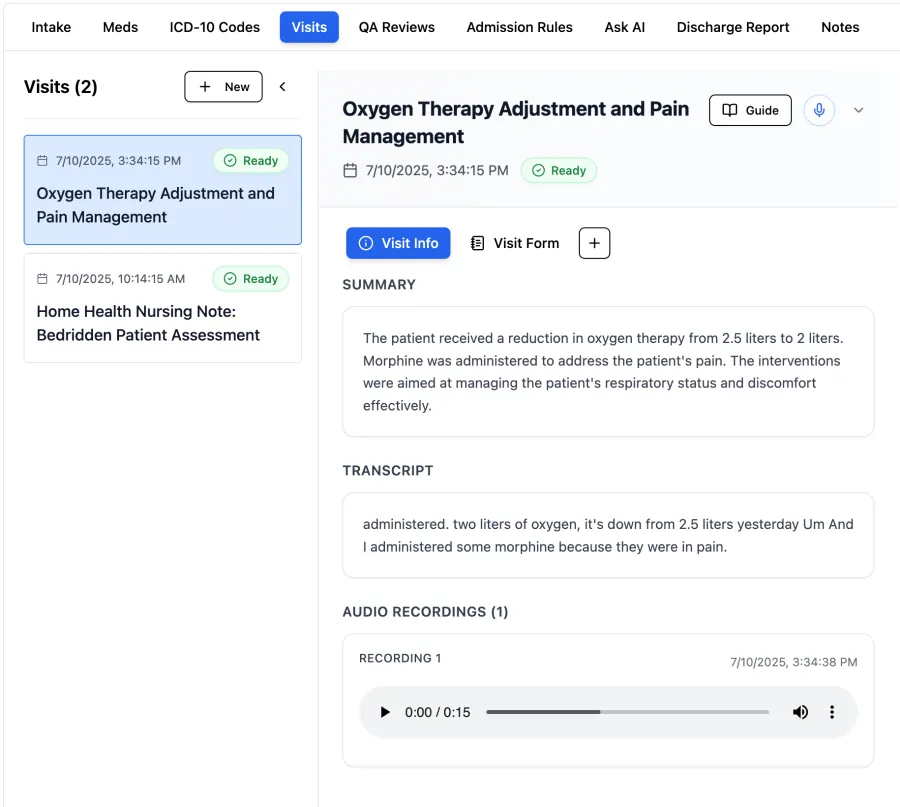This screenshot has width=900, height=807.
Task: Switch to the Visit Form view
Action: pos(514,242)
